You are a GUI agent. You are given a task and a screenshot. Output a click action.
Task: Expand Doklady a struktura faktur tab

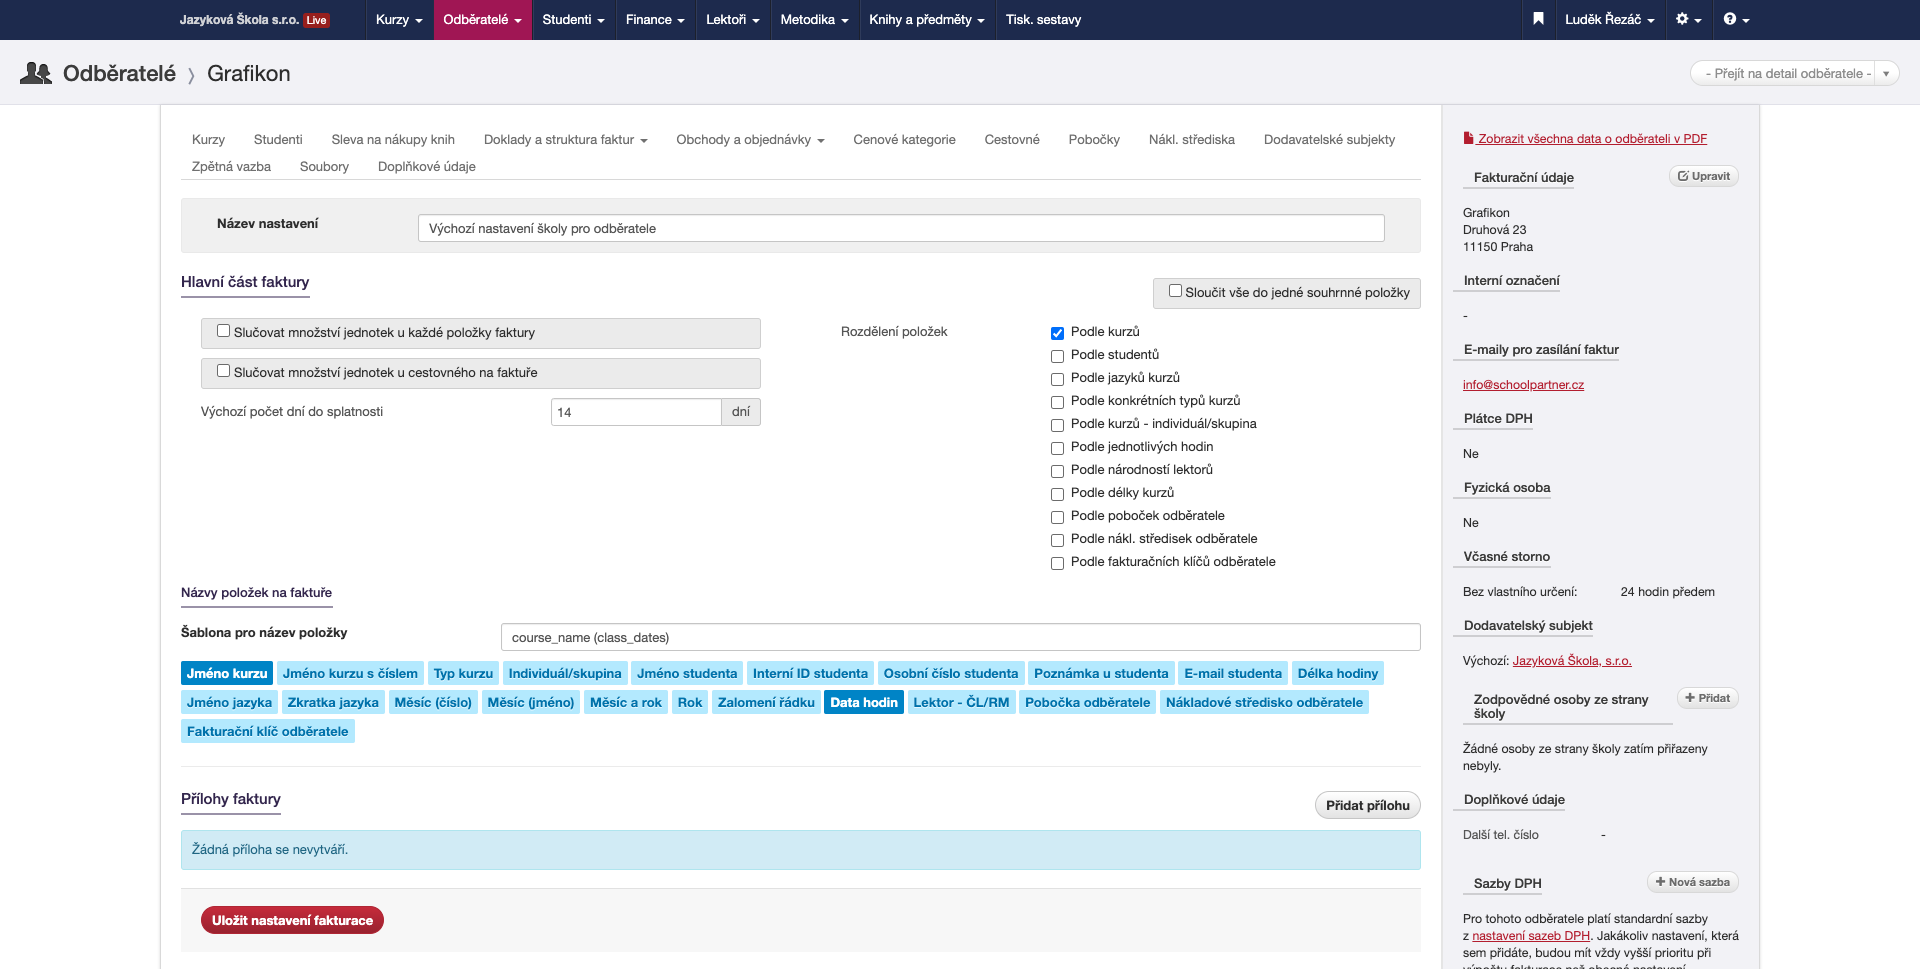565,139
